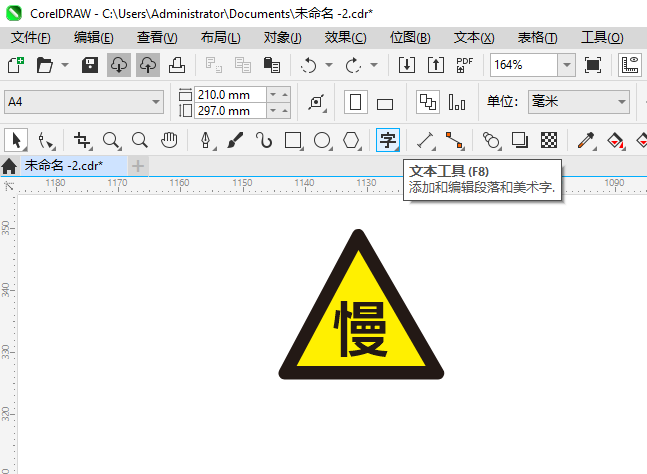Select the Drop shadow tool
The image size is (647, 474).
(x=520, y=140)
